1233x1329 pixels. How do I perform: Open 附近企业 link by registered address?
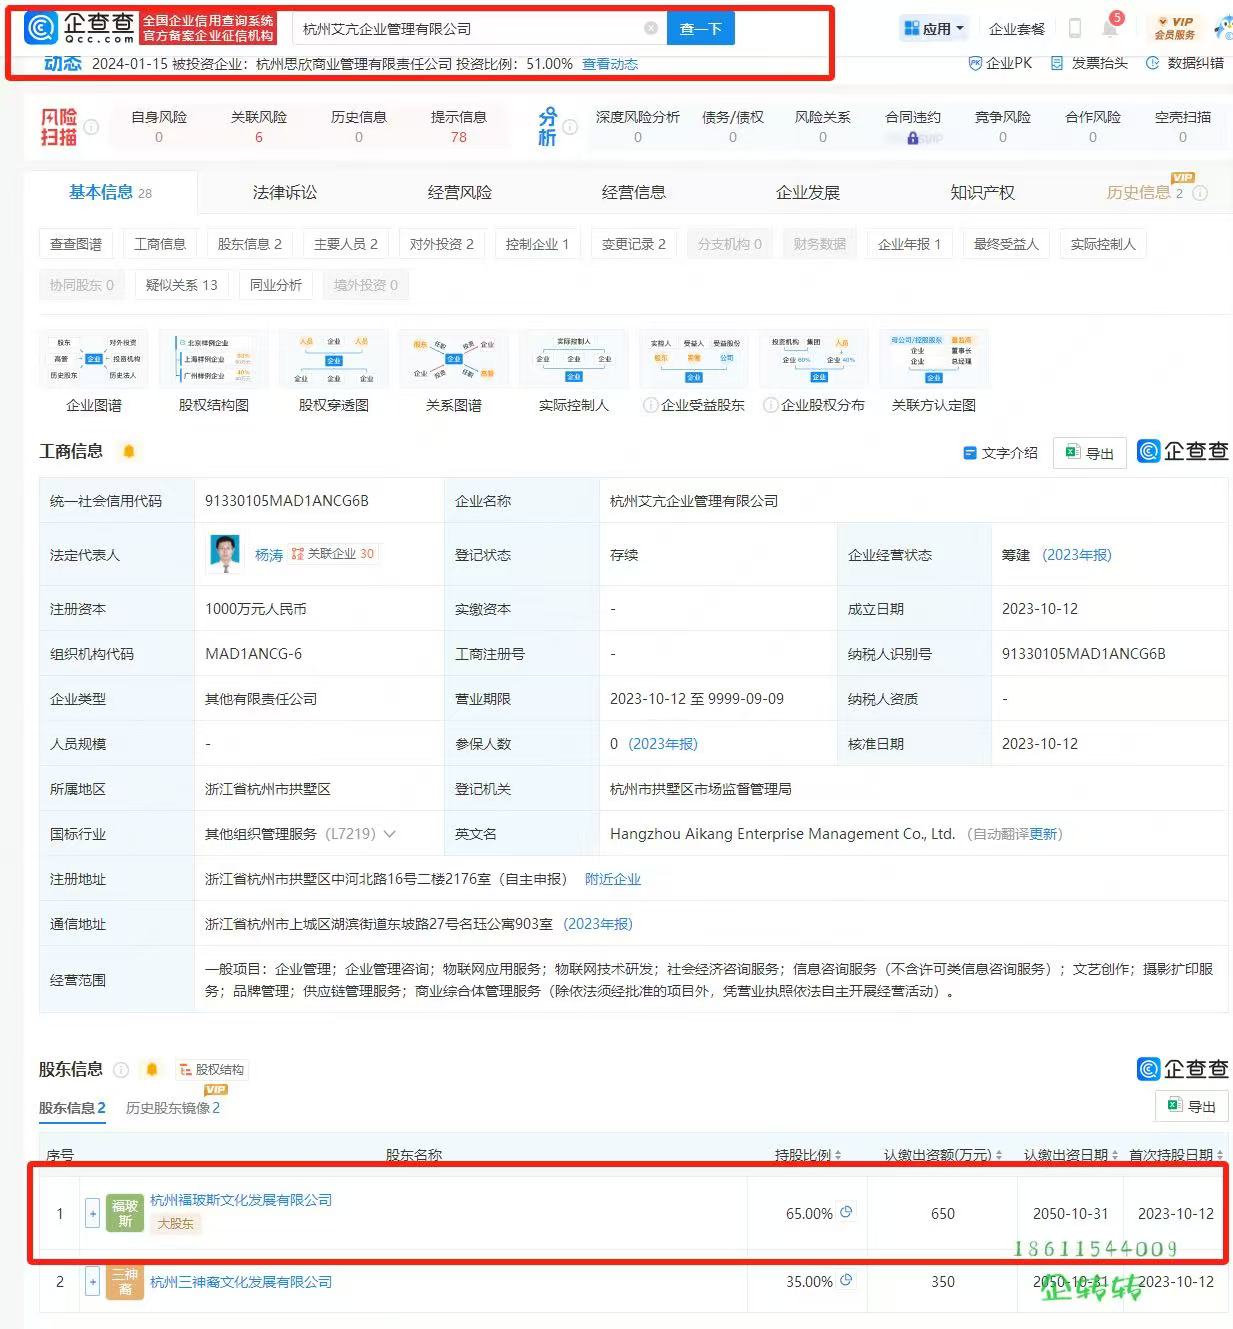pos(613,879)
